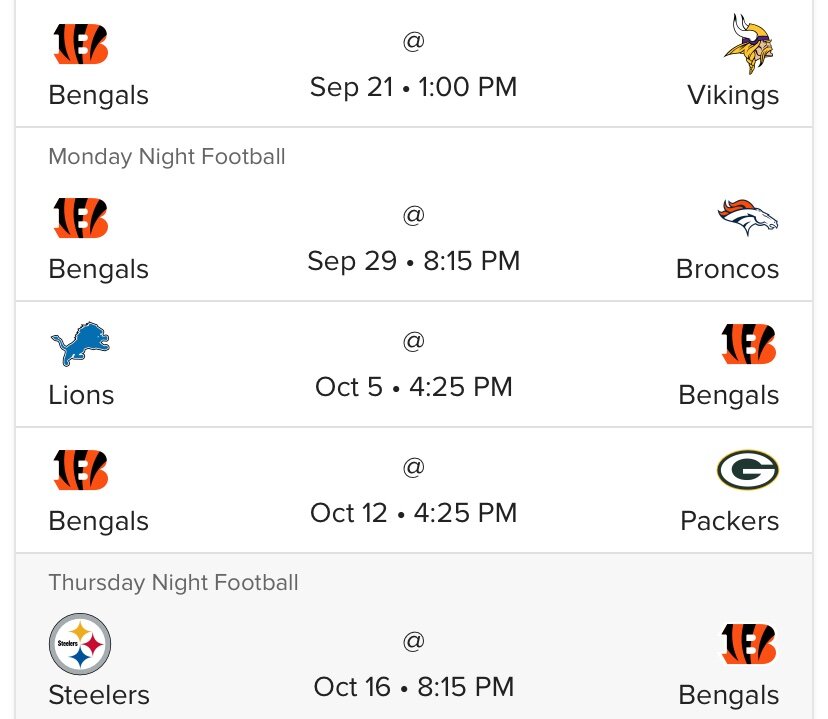Image resolution: width=828 pixels, height=719 pixels.
Task: Click the Sep 21 • 1:00 PM game time
Action: coord(413,87)
